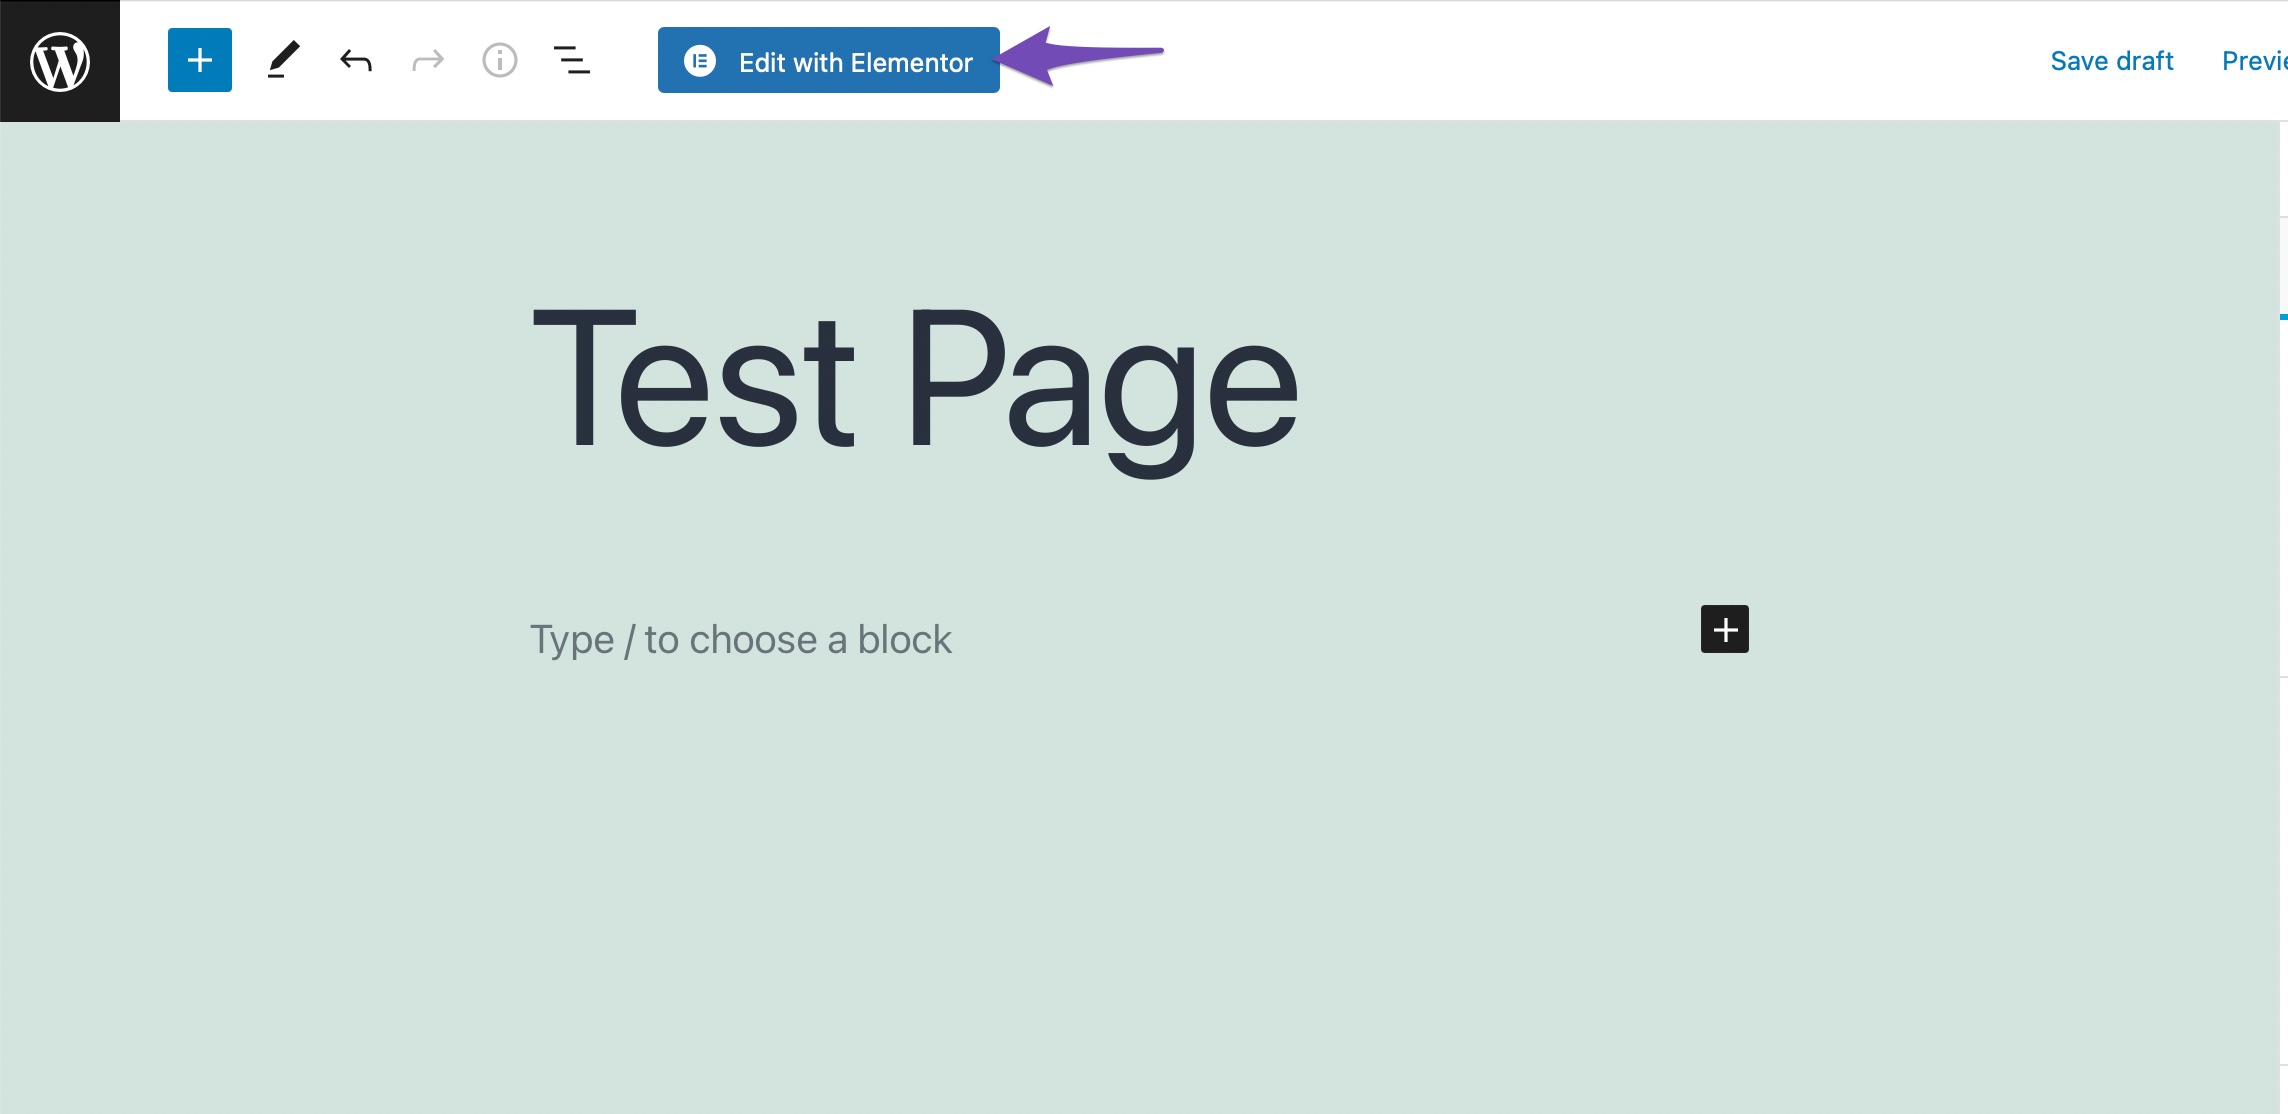Open the block inserter with the plus icon
The width and height of the screenshot is (2288, 1114).
coord(199,60)
